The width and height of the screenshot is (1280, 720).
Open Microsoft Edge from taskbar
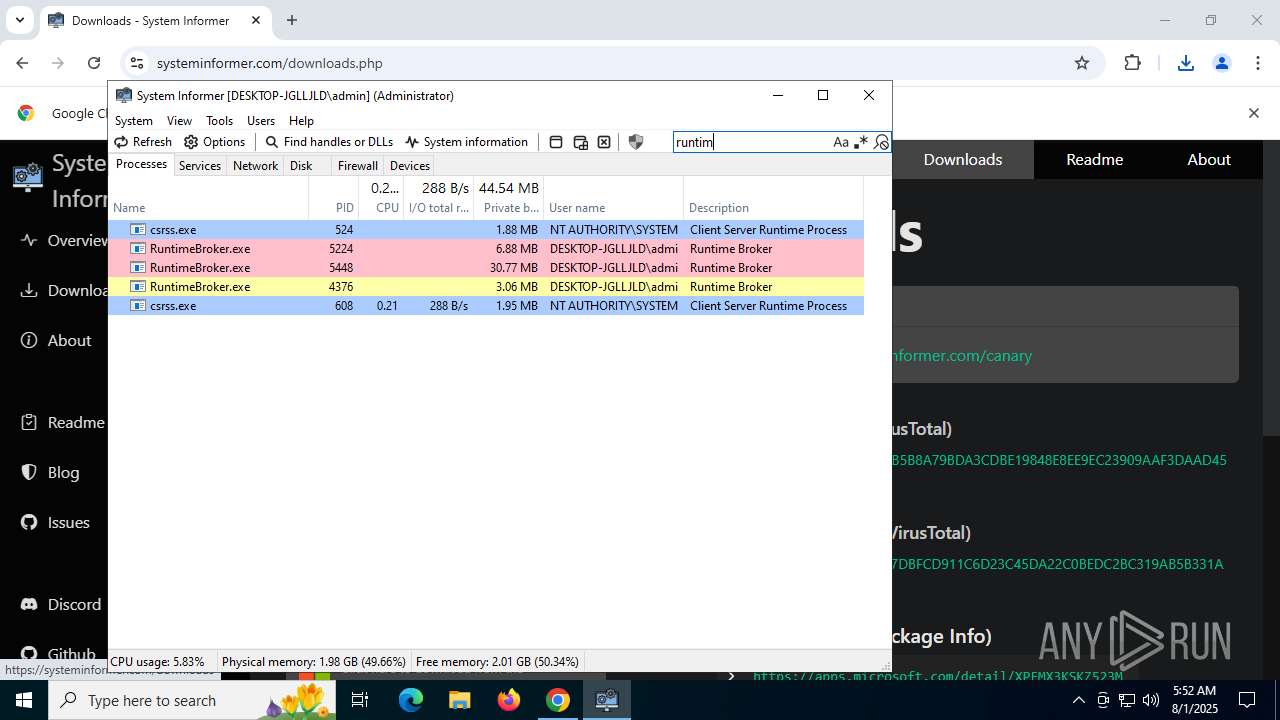(411, 700)
